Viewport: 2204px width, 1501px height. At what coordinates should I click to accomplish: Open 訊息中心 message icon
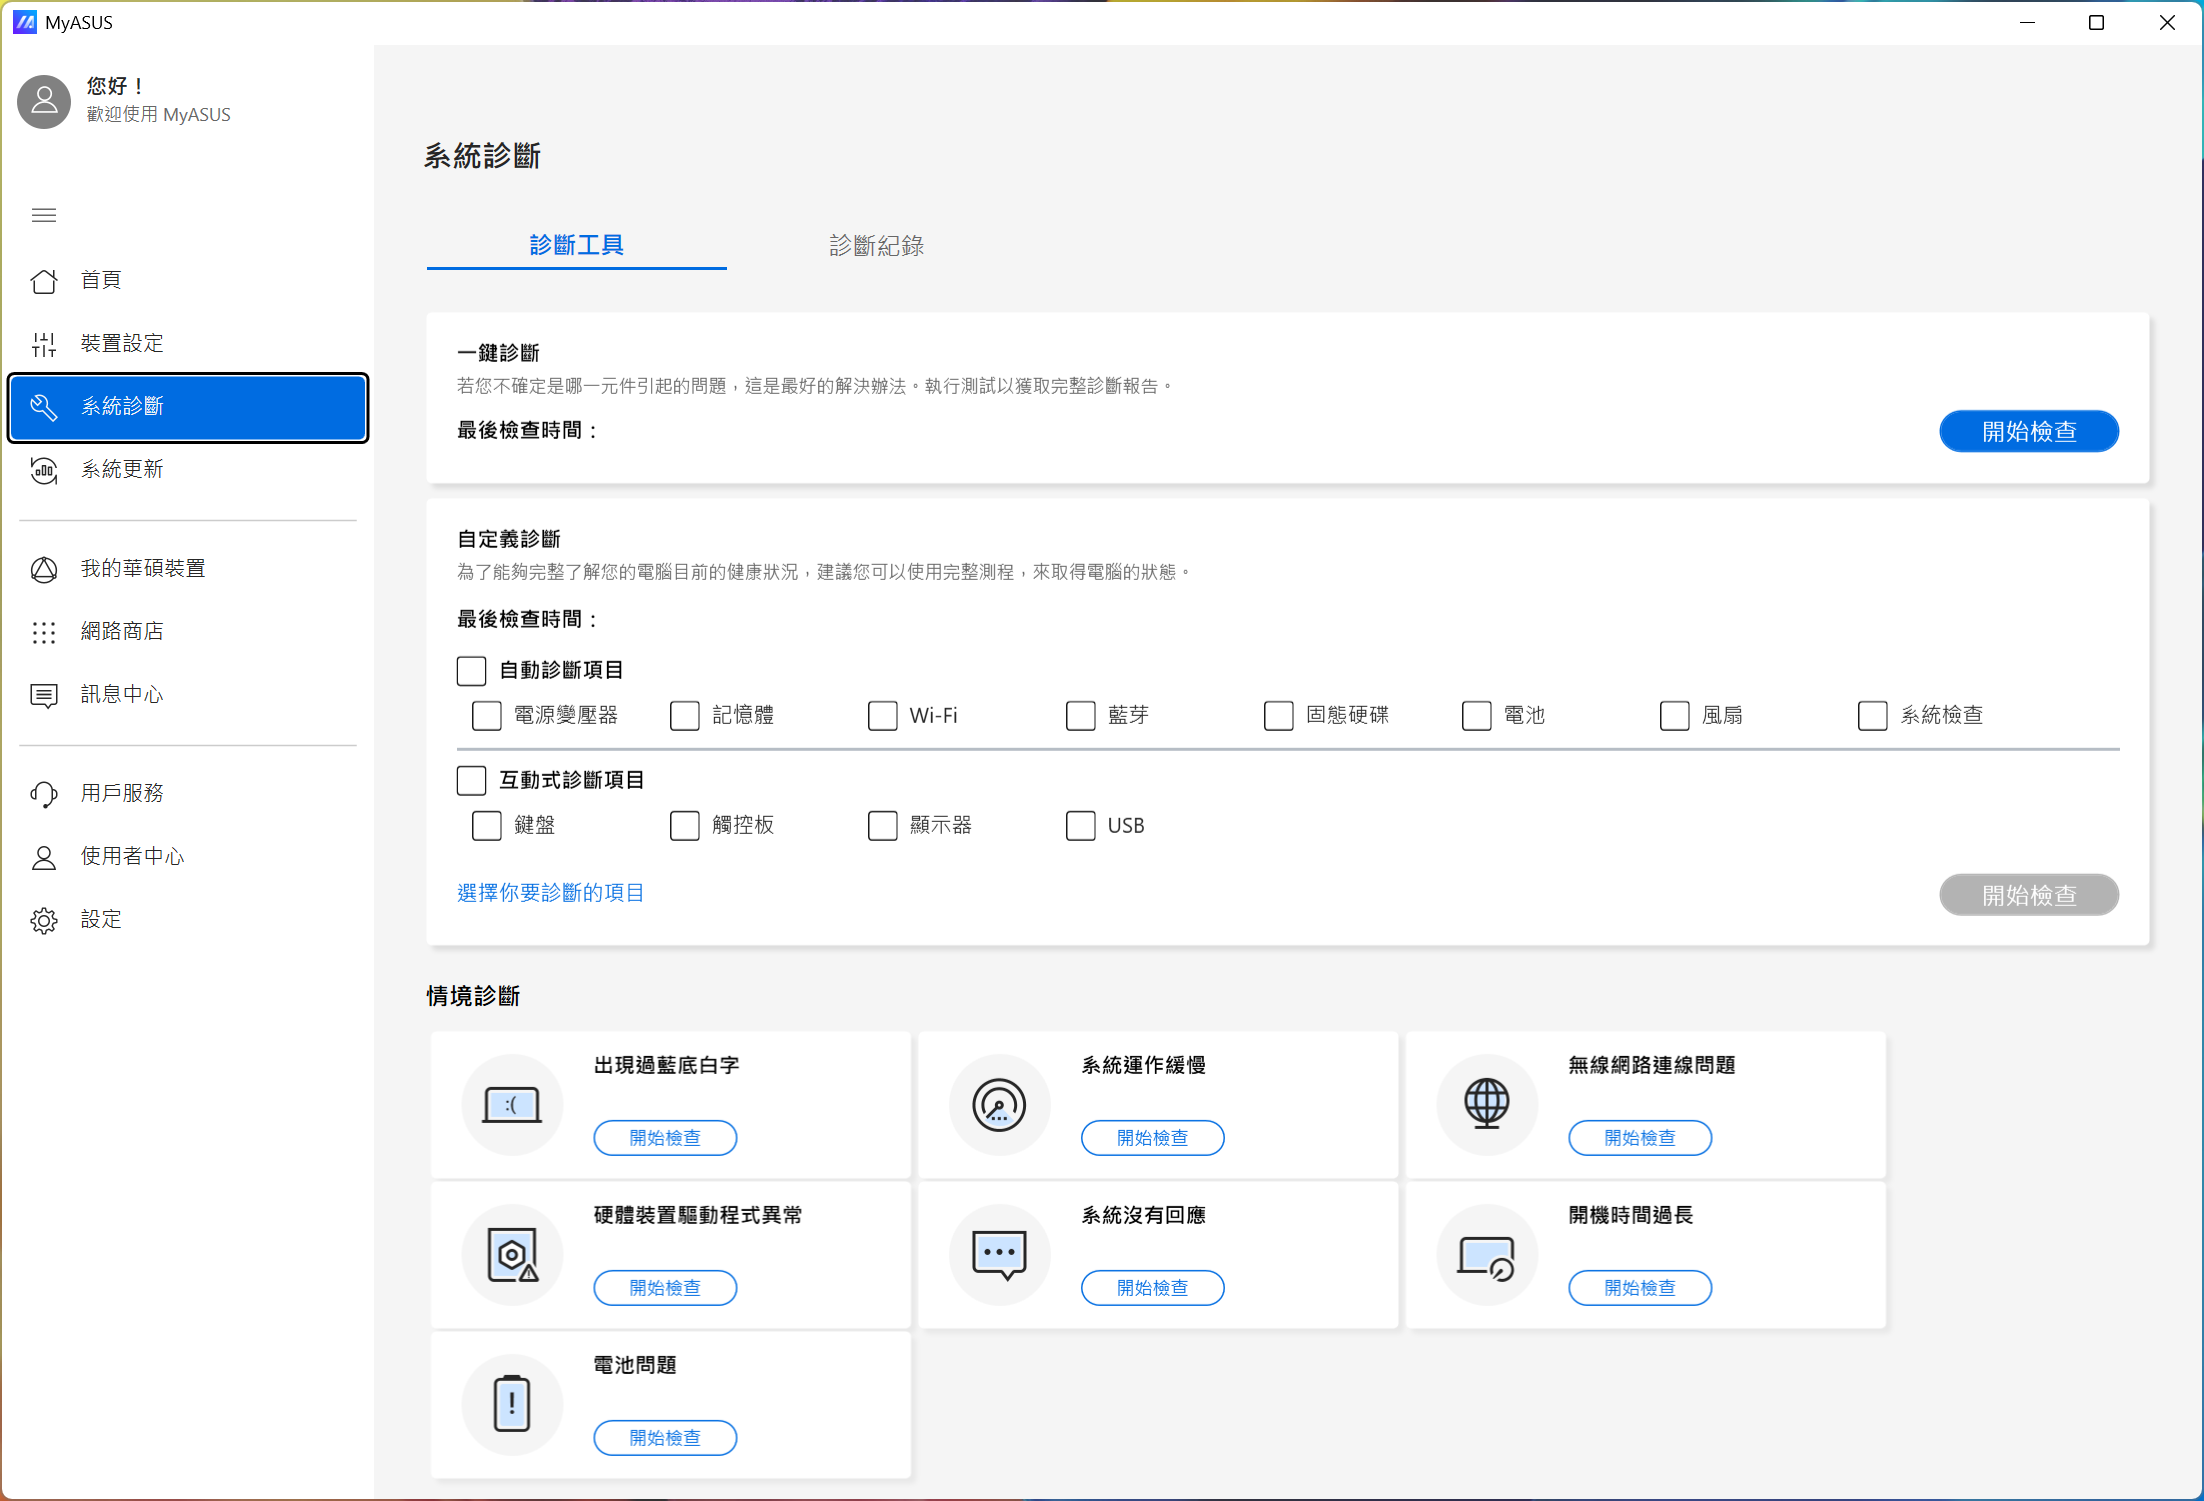[44, 695]
